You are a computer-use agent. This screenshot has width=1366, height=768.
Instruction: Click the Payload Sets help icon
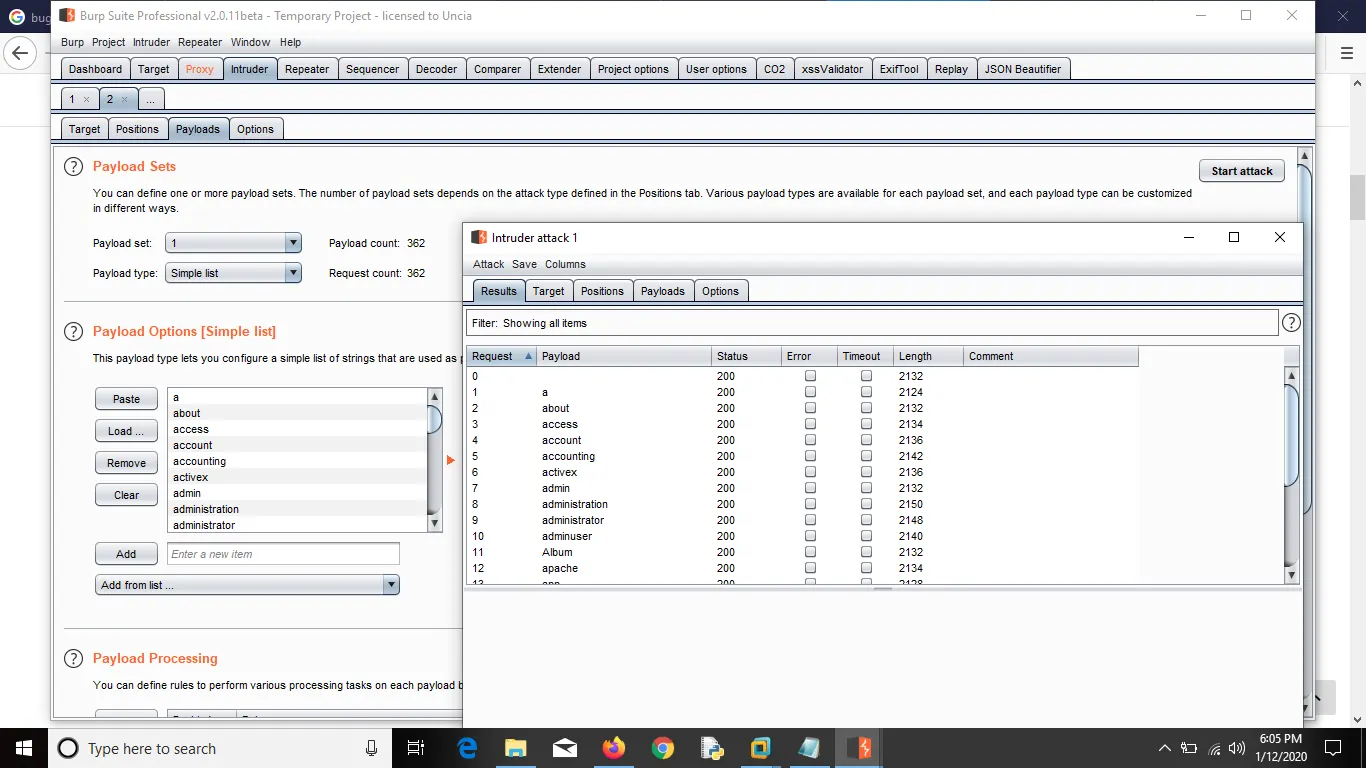[x=73, y=167]
